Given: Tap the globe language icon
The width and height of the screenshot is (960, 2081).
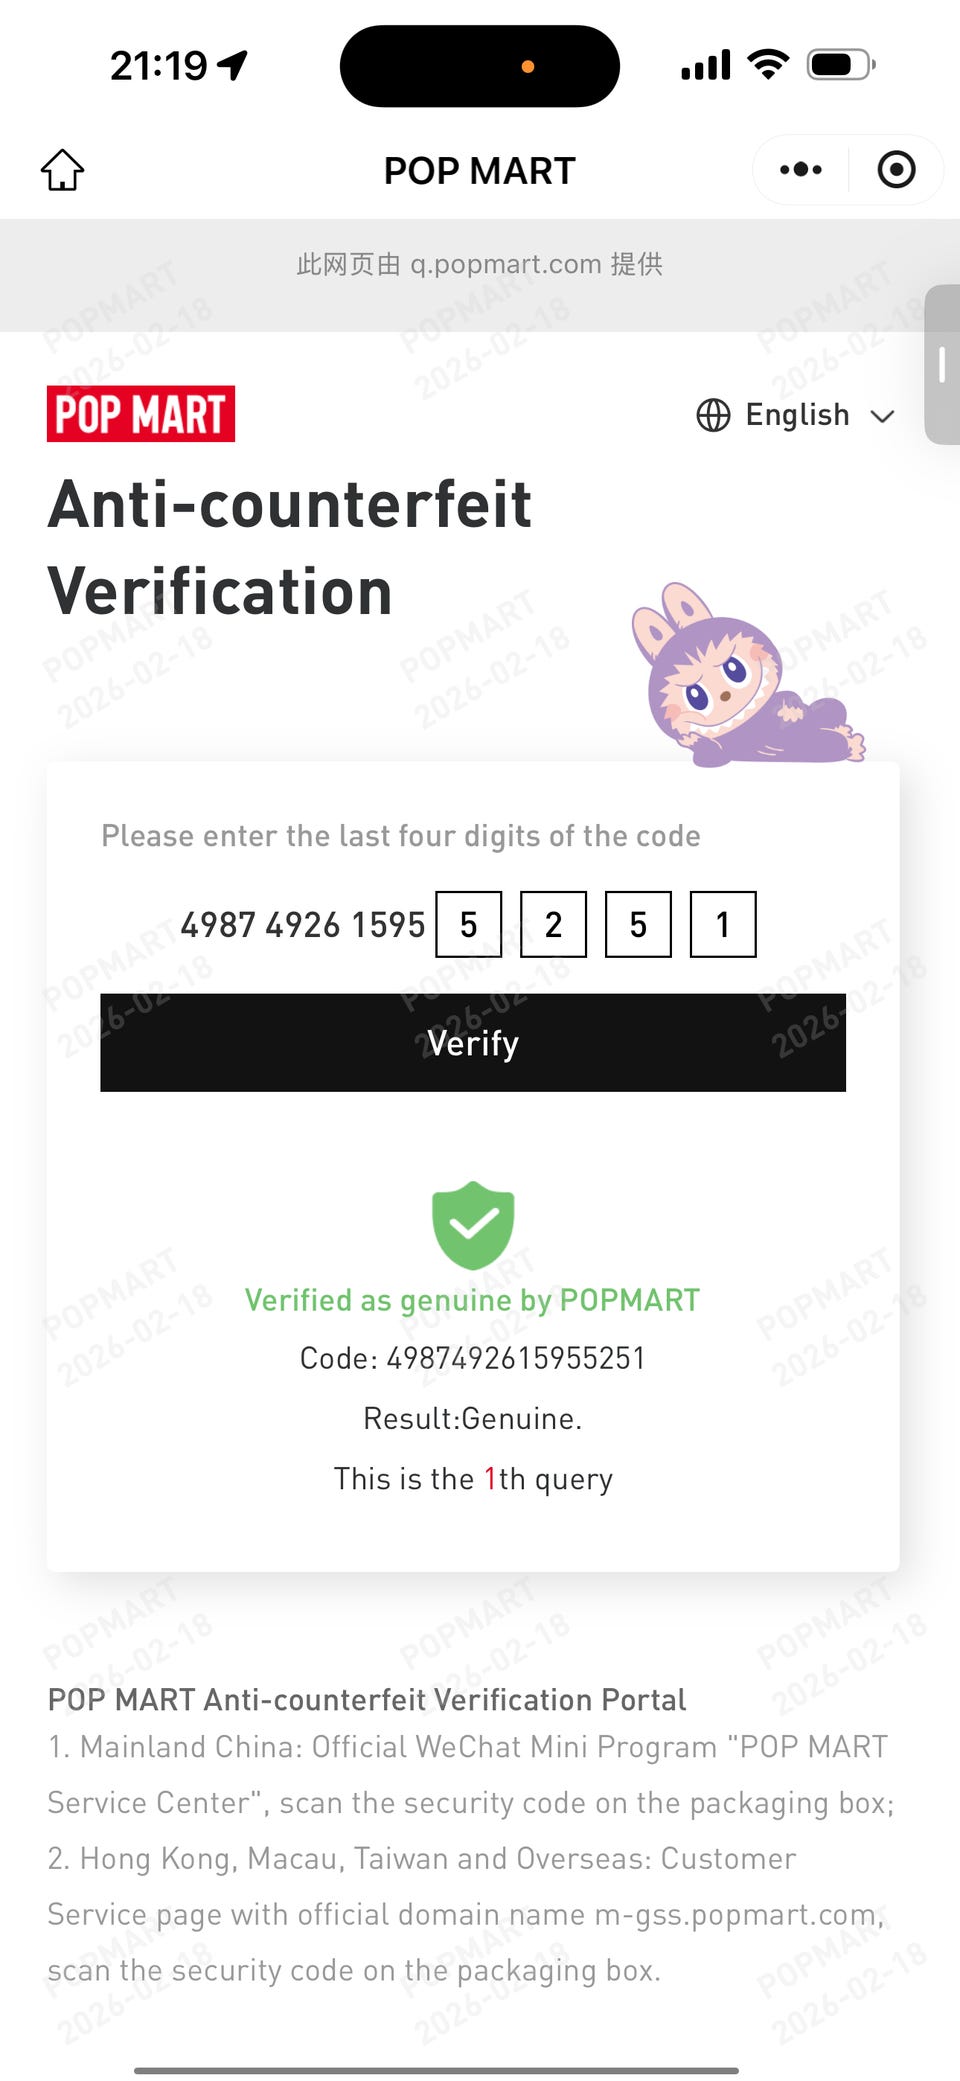Looking at the screenshot, I should [713, 415].
